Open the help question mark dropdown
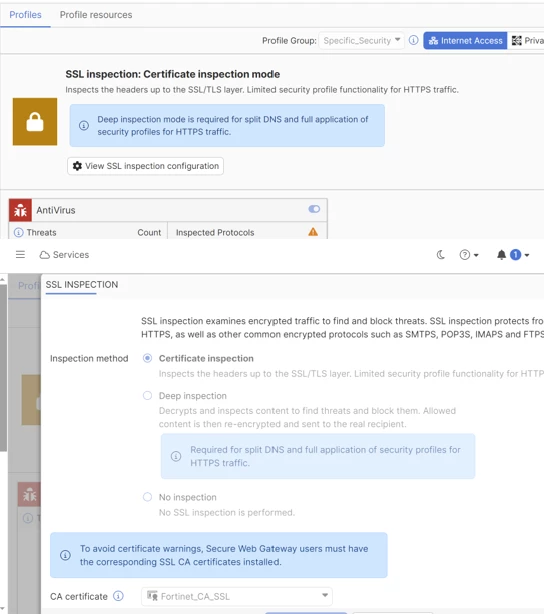The height and width of the screenshot is (614, 544). click(x=469, y=255)
